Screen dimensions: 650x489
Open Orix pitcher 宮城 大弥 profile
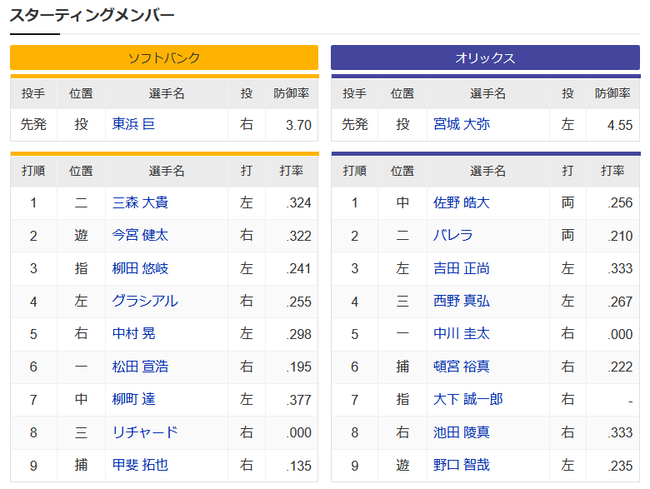tap(461, 124)
